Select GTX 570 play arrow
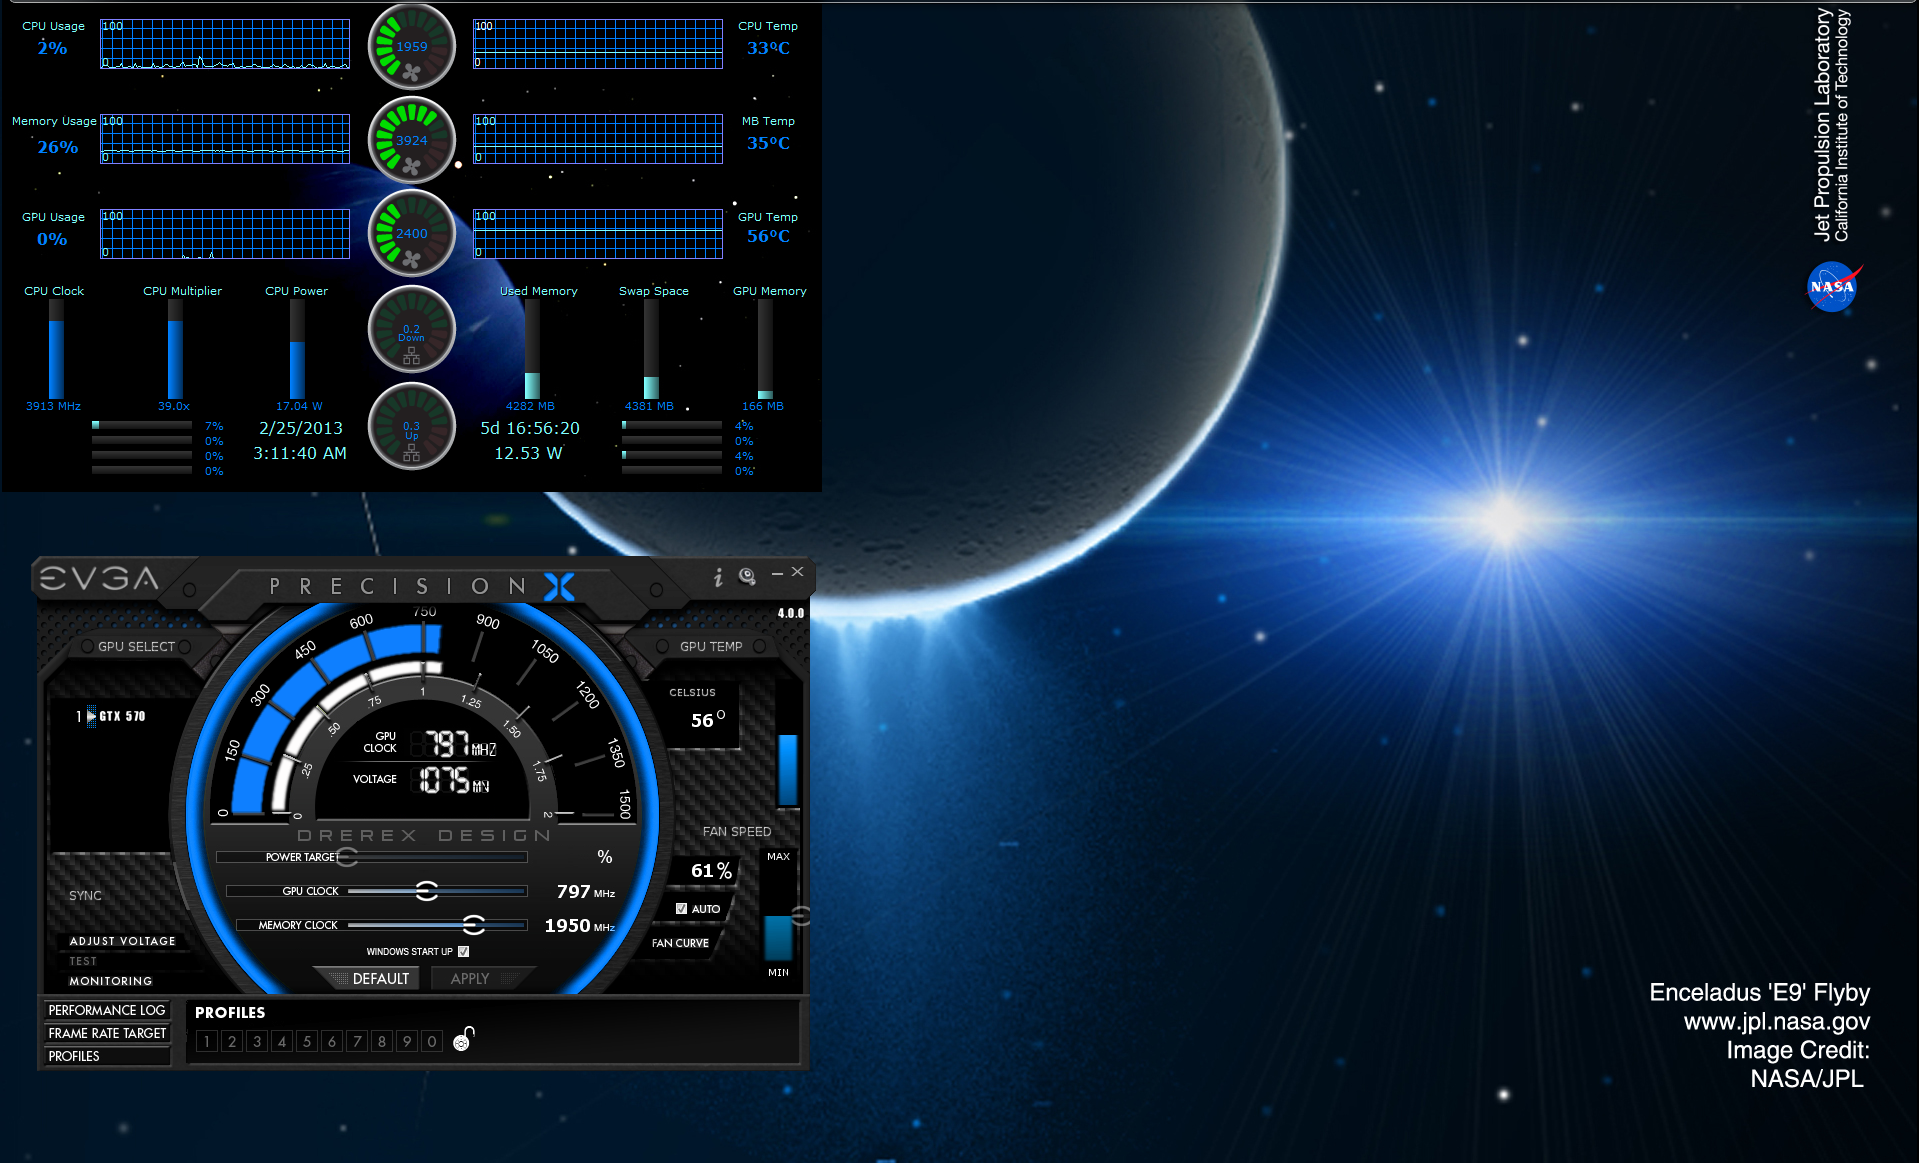The image size is (1919, 1163). pyautogui.click(x=91, y=716)
